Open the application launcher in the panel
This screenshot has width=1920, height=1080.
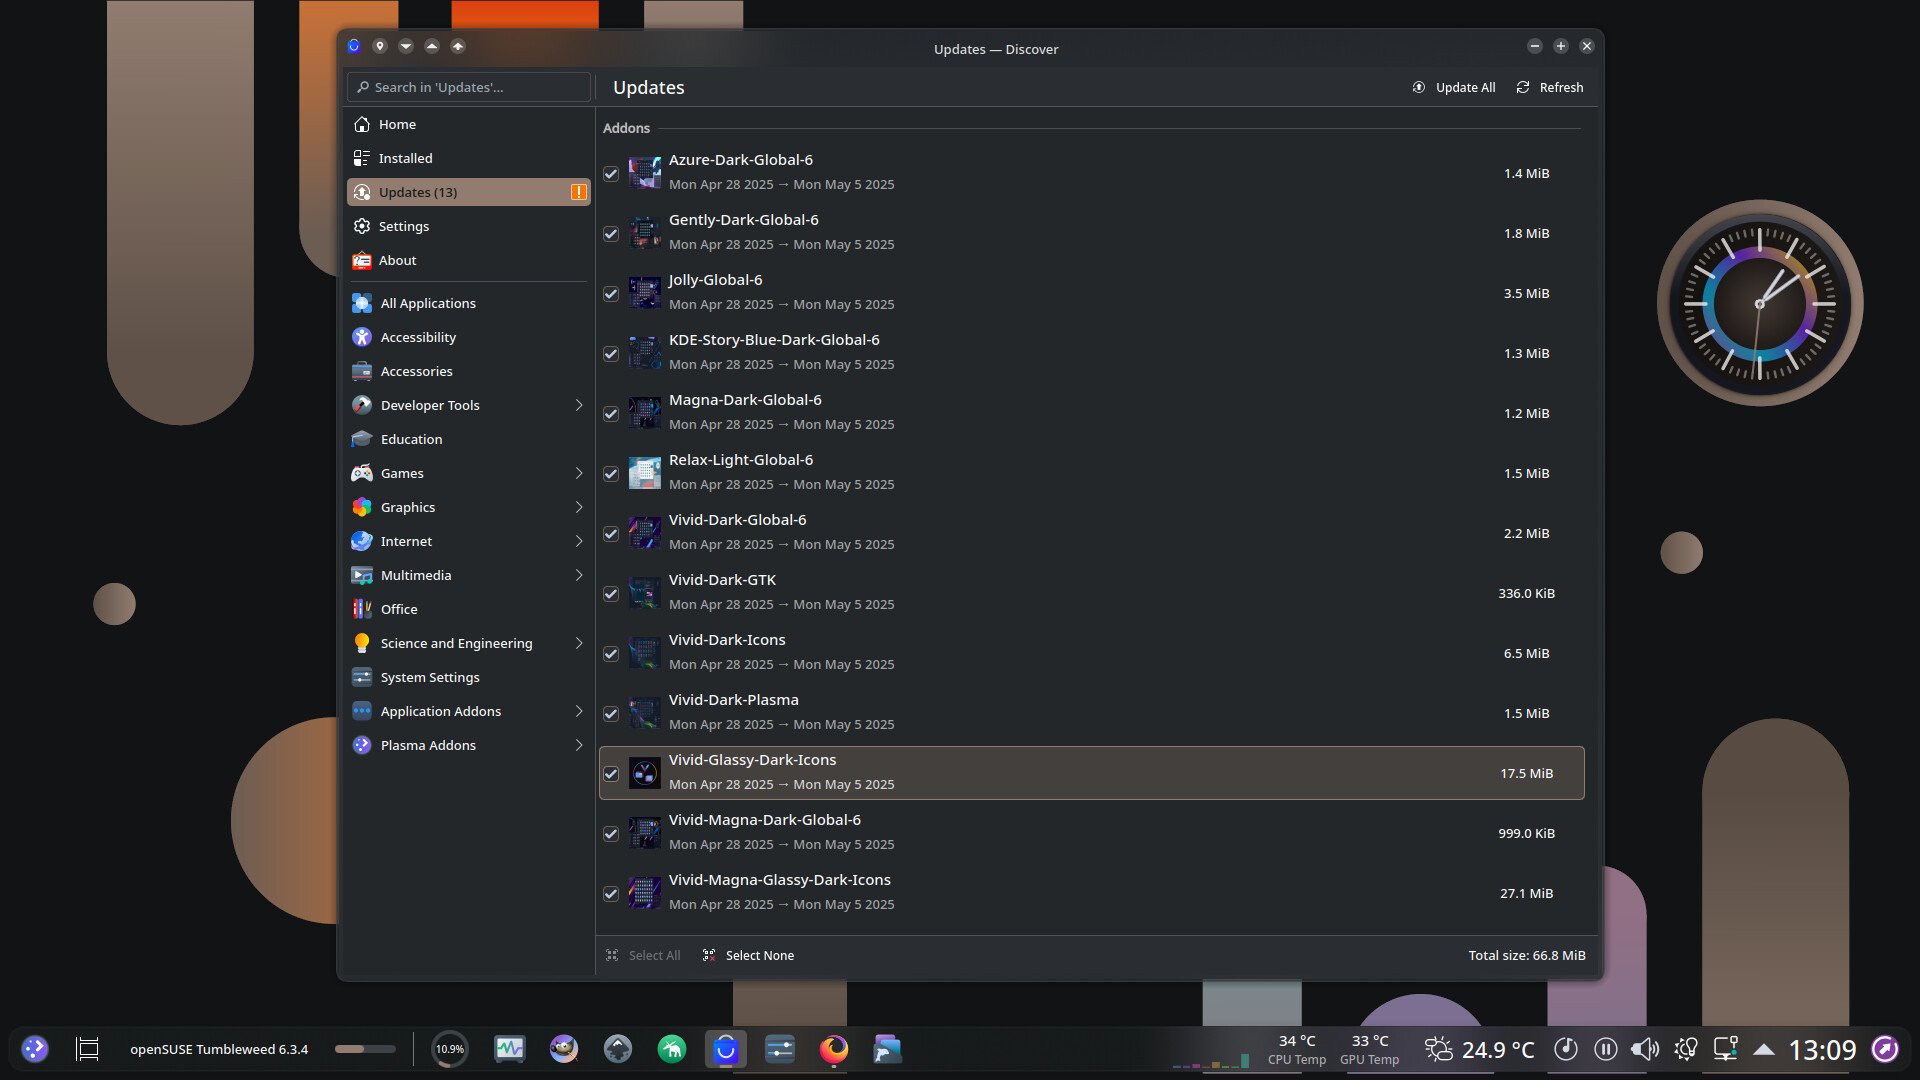pos(35,1049)
